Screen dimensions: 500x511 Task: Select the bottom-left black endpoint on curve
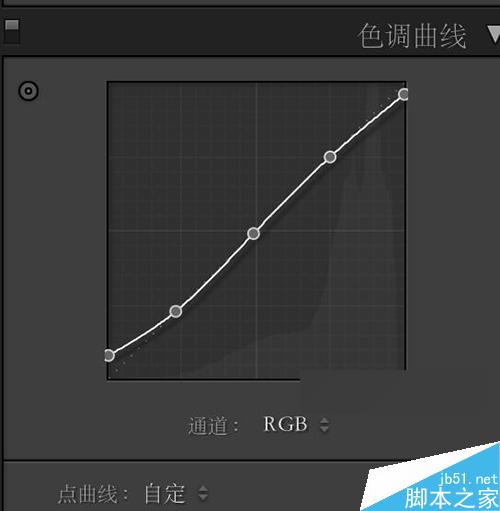coord(109,356)
